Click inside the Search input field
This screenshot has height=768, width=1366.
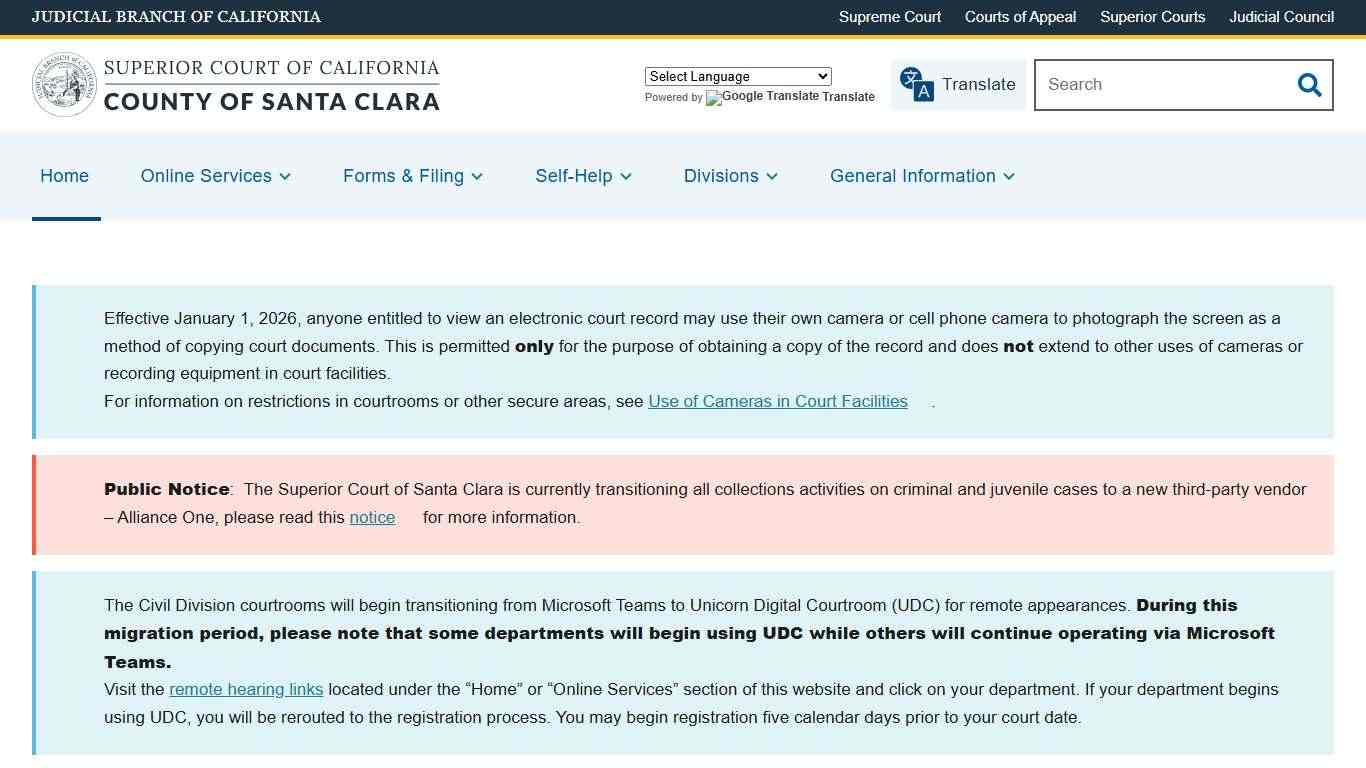(x=1150, y=85)
